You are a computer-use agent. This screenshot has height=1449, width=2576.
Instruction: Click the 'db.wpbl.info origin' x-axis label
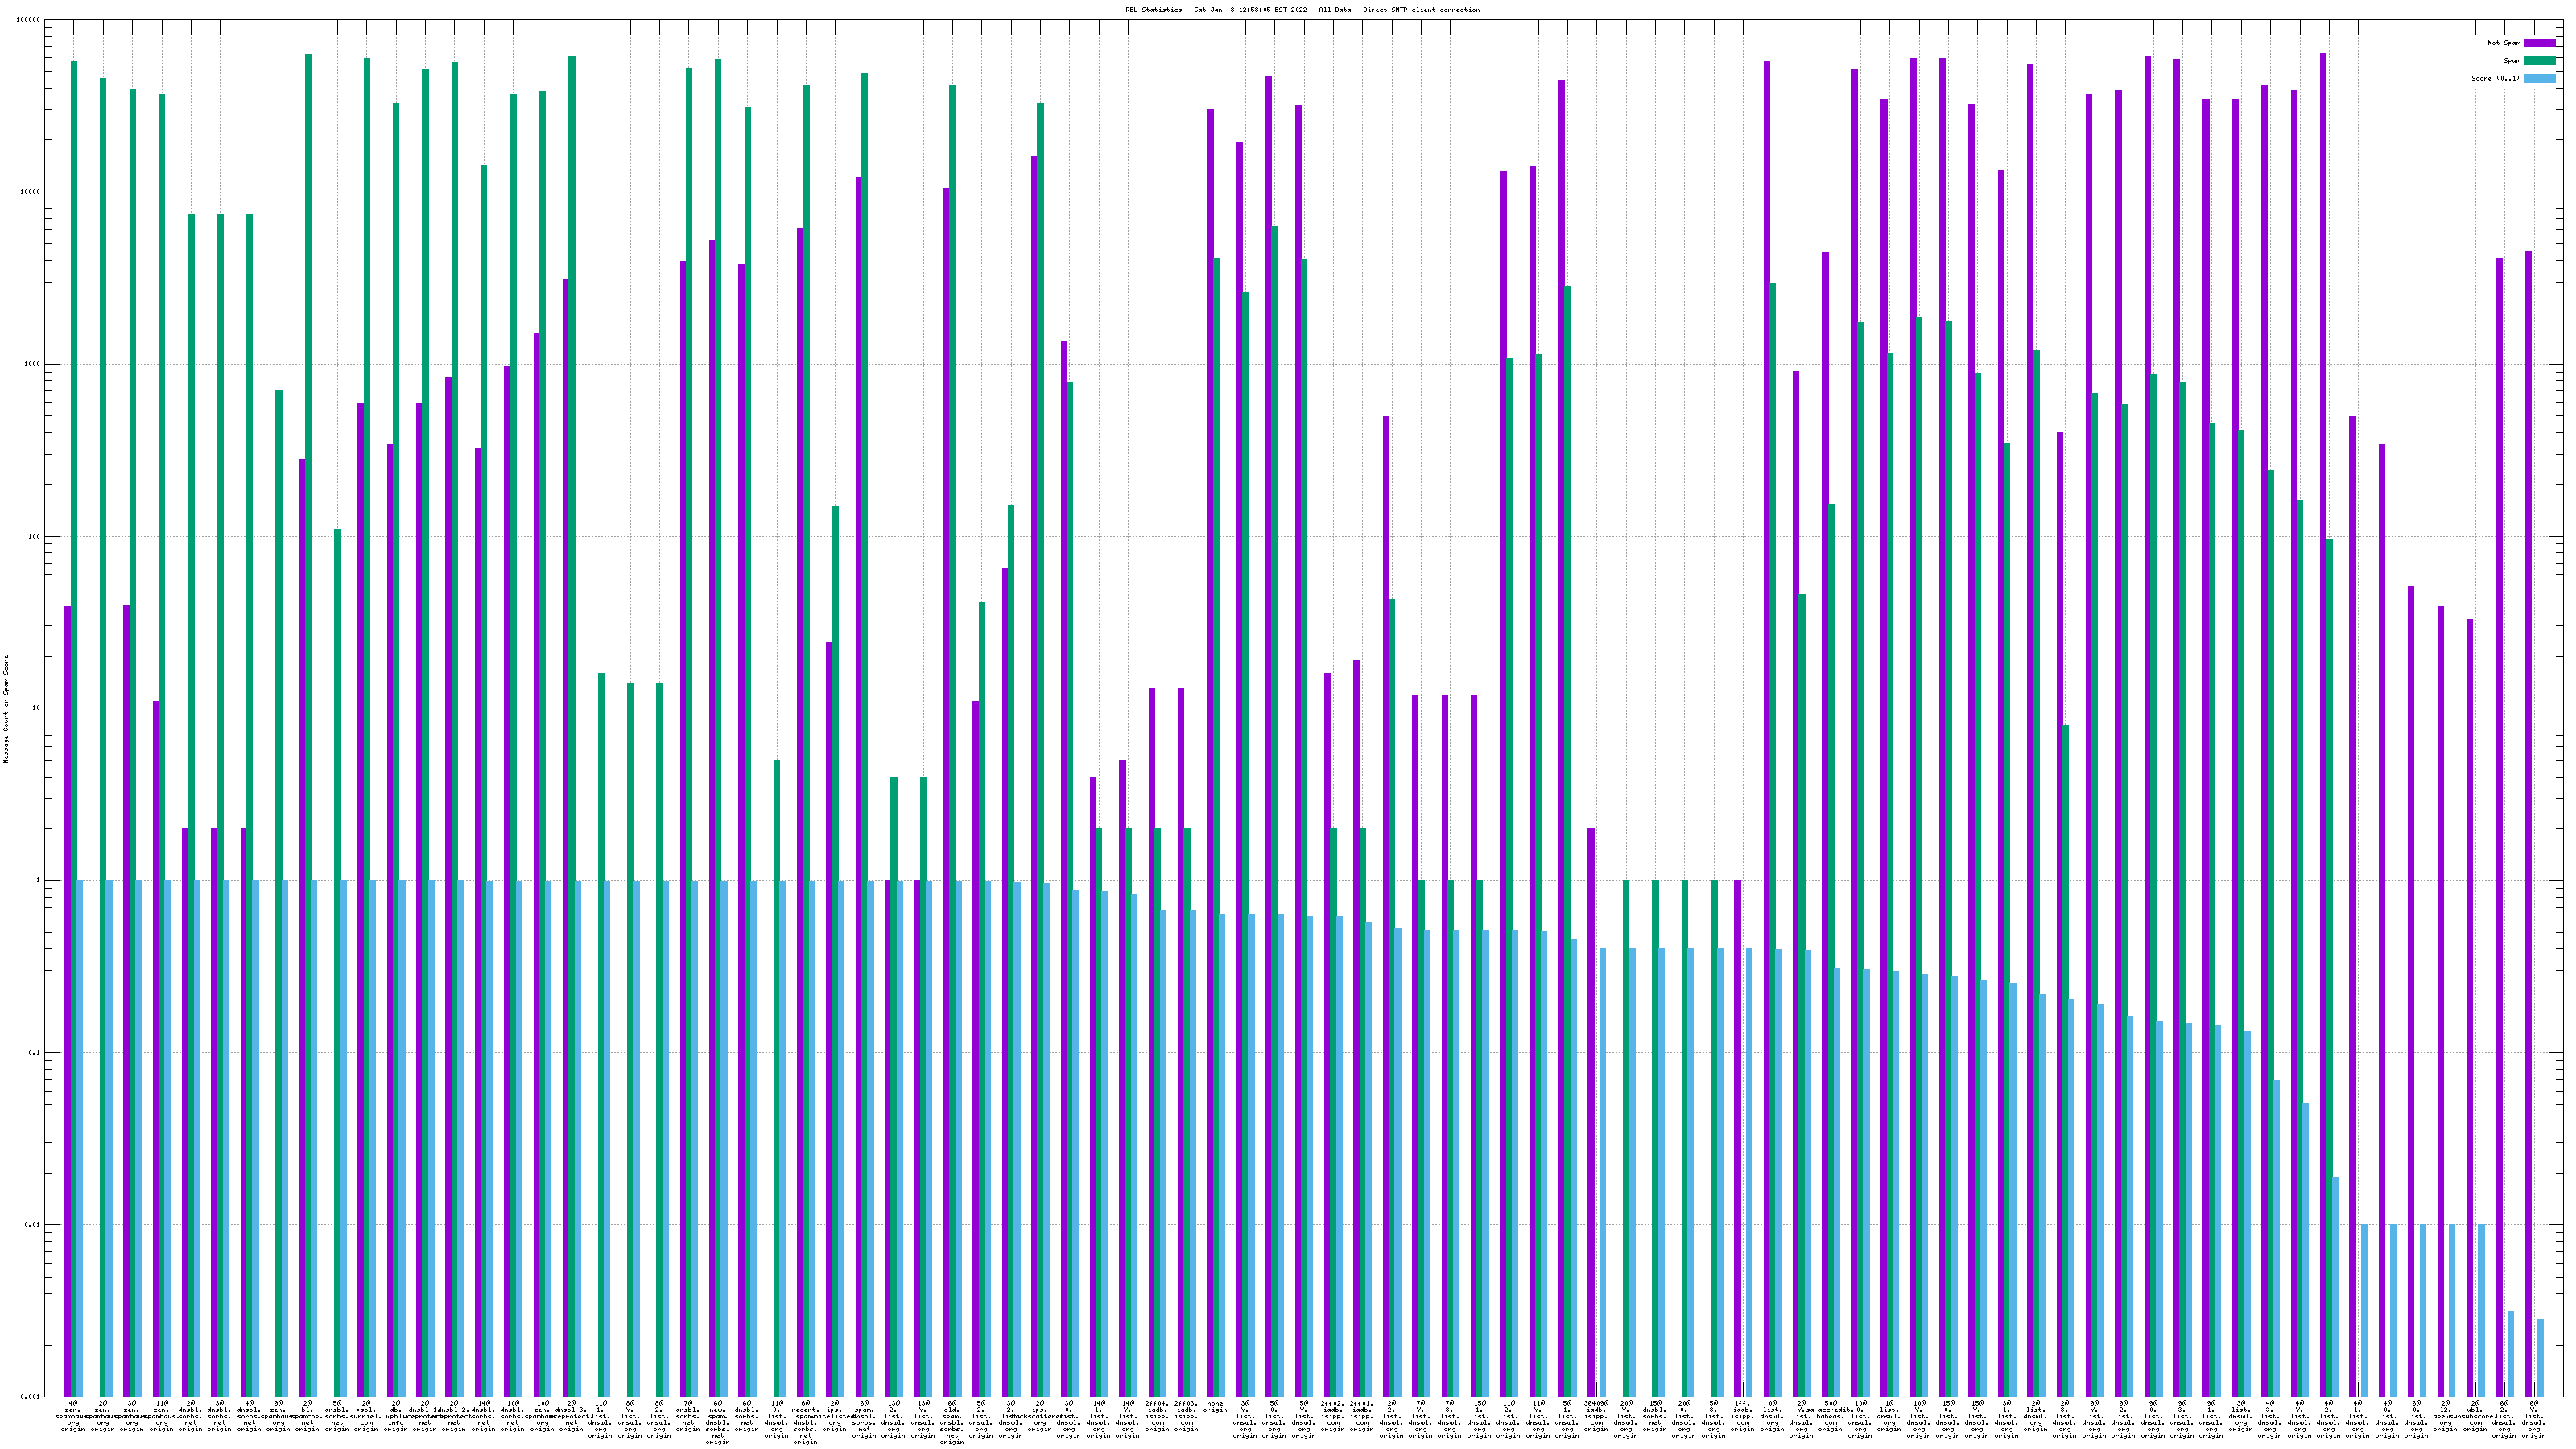click(395, 1416)
